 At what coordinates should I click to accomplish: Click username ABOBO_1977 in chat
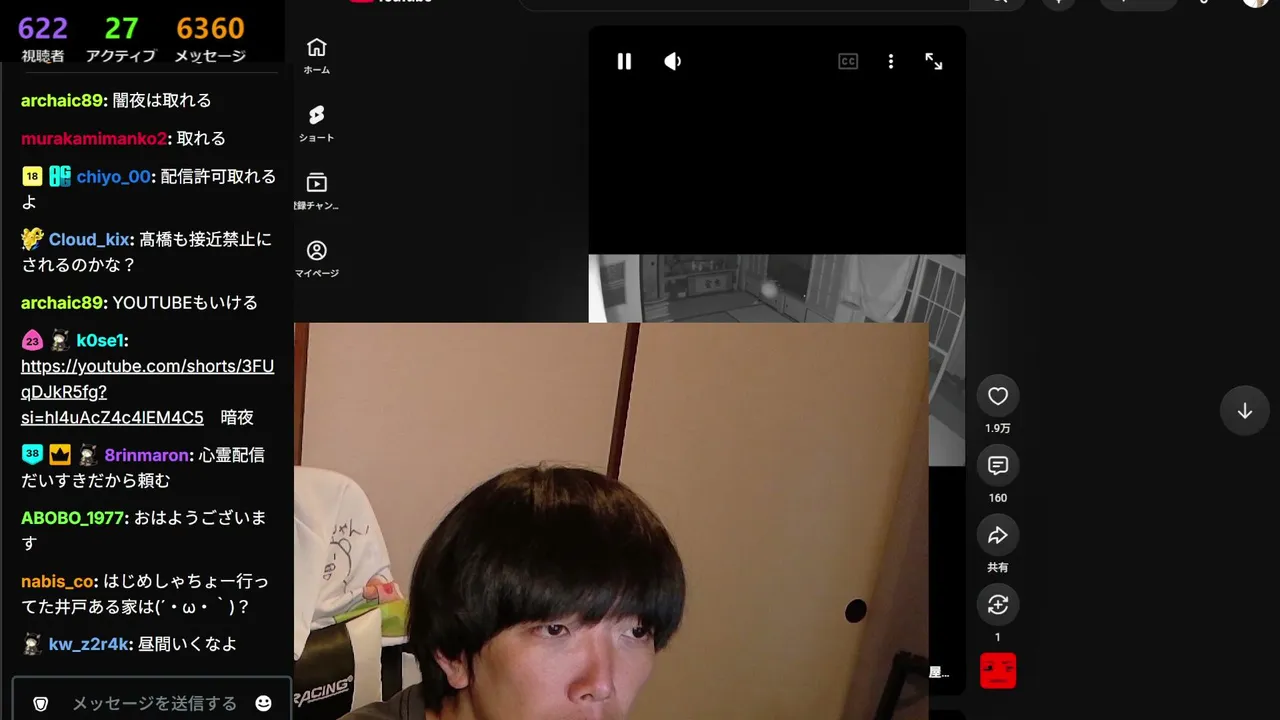click(x=73, y=519)
